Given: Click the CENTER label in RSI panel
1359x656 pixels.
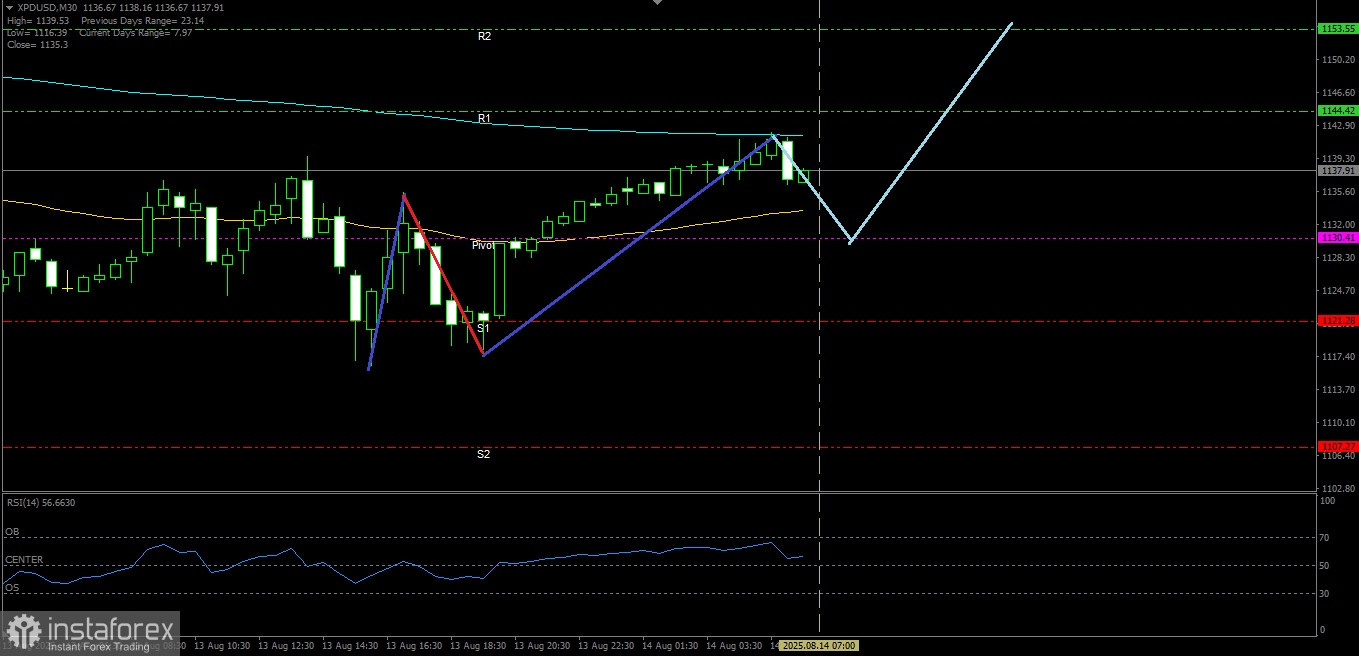Looking at the screenshot, I should (x=24, y=560).
